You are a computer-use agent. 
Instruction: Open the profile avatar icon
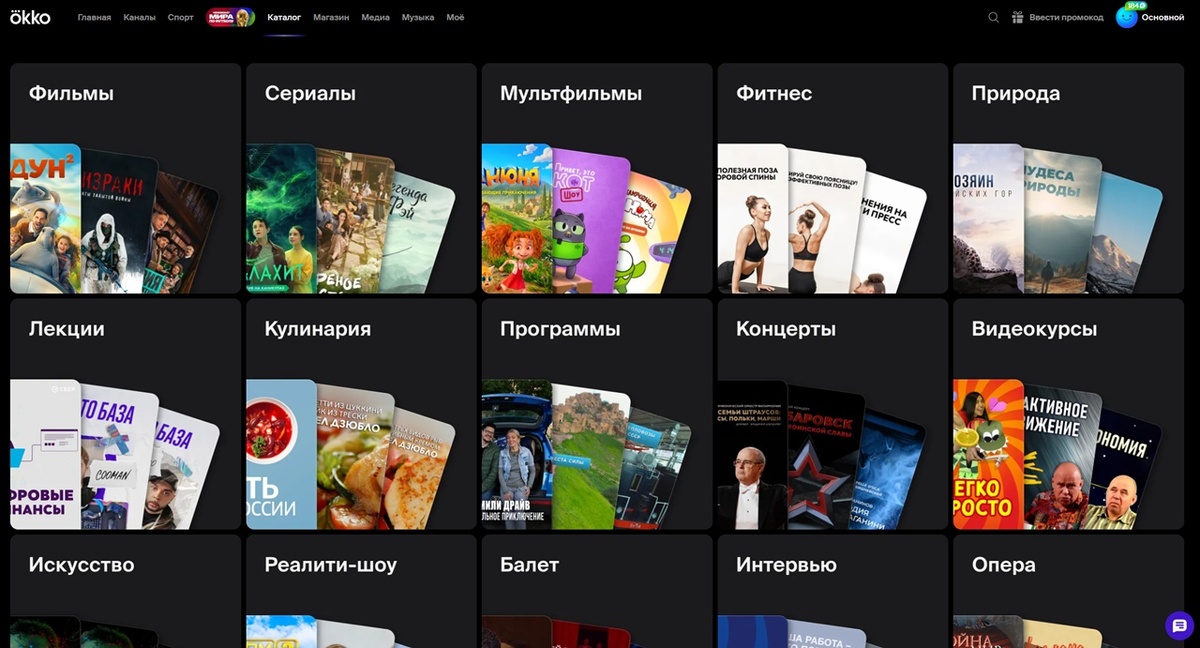point(1127,17)
